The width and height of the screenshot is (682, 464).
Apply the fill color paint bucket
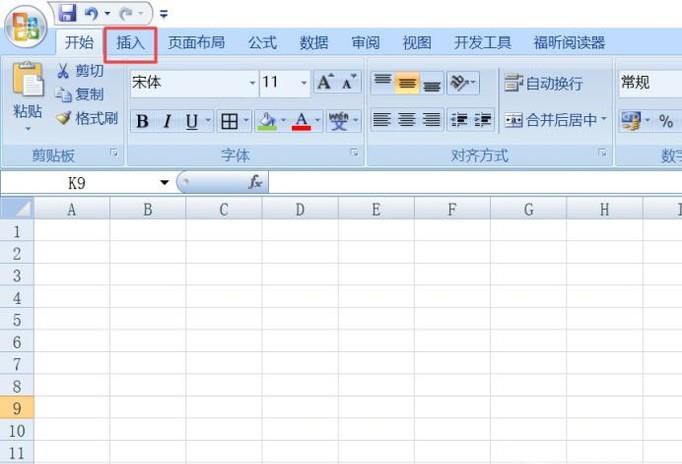(x=267, y=121)
